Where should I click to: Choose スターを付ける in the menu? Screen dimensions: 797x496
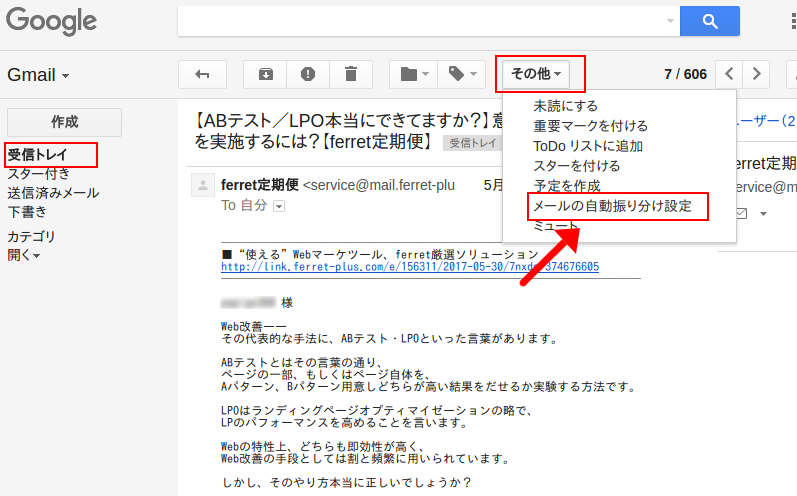coord(576,166)
